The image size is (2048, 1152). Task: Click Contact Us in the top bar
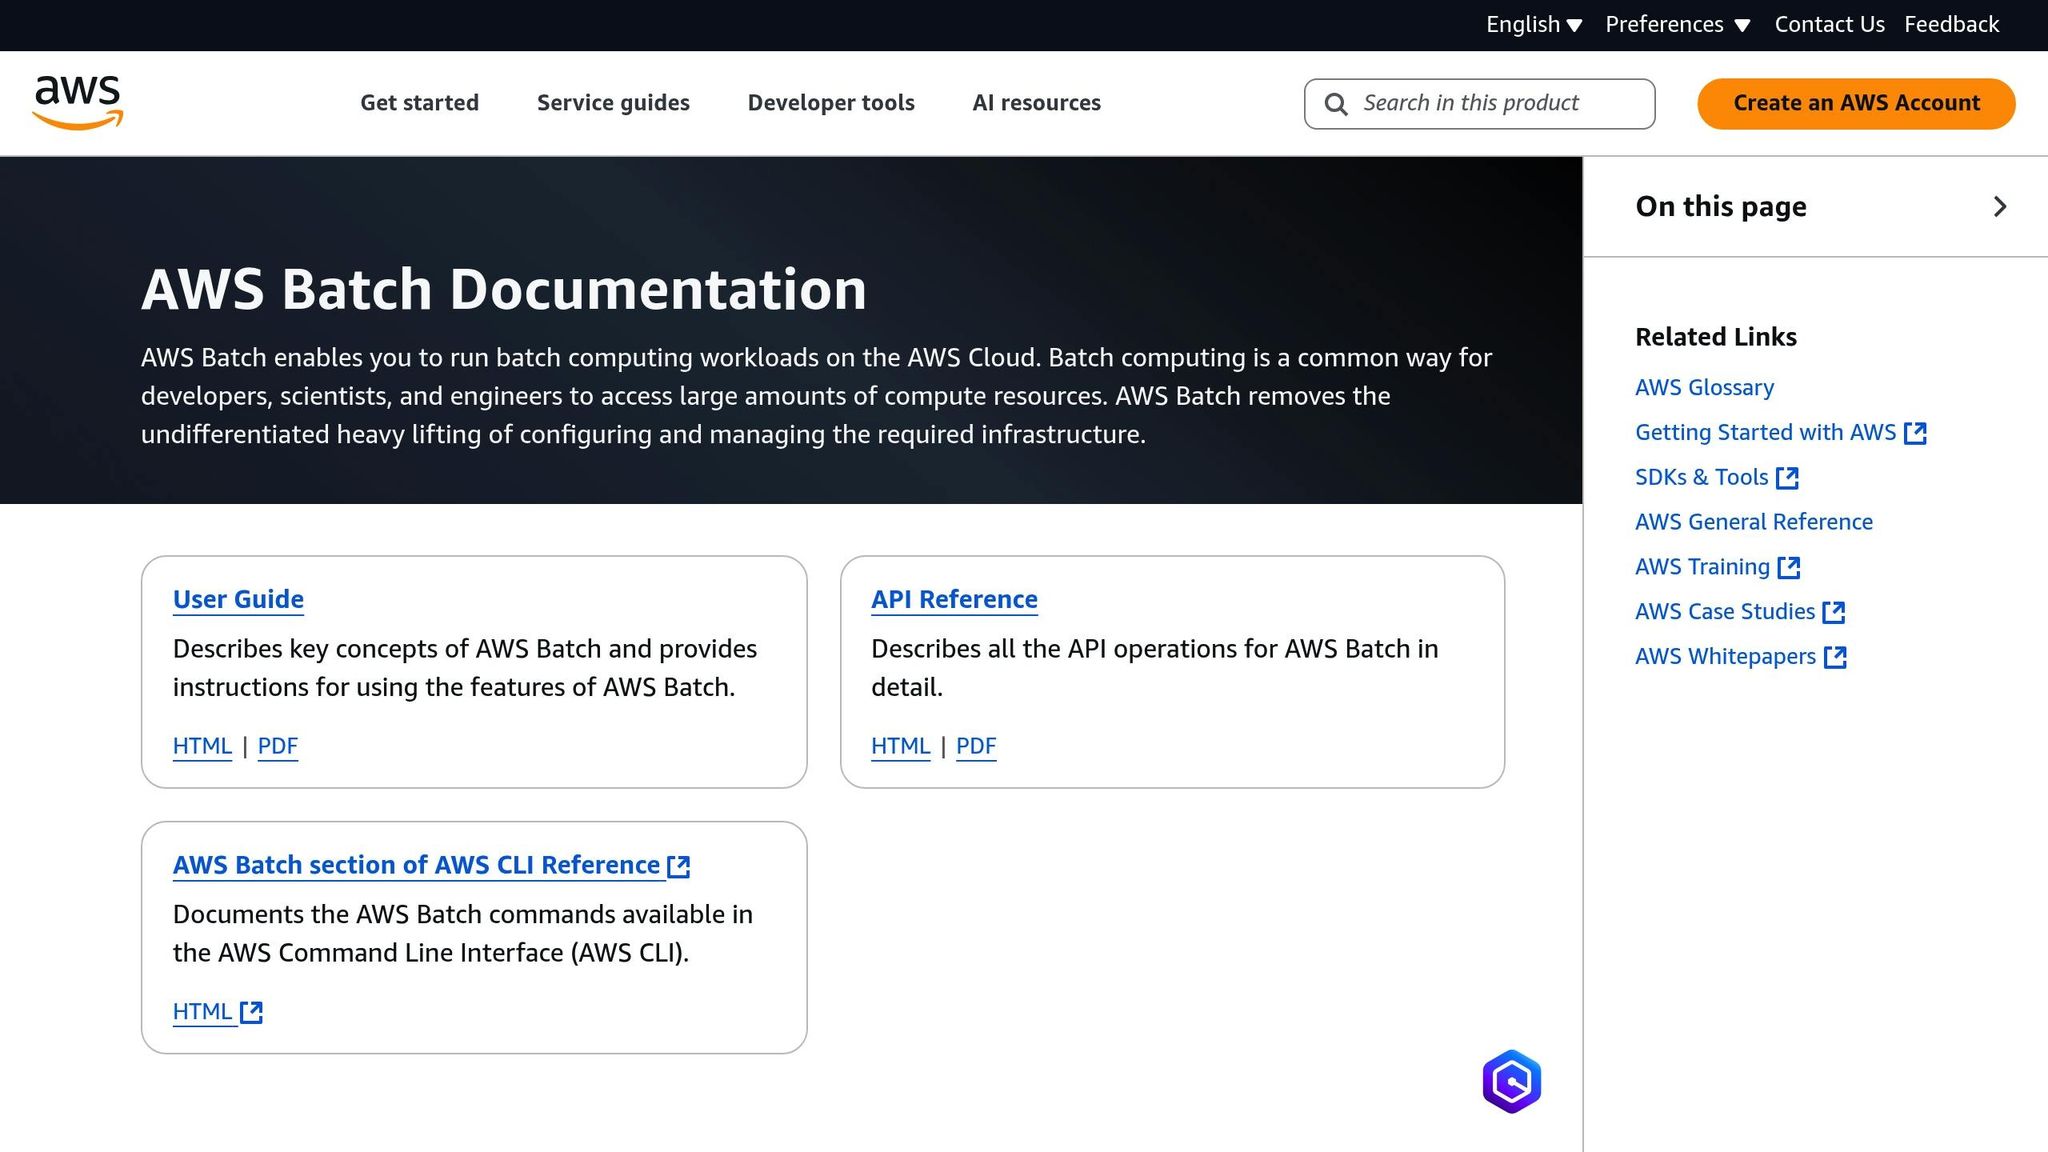1829,24
